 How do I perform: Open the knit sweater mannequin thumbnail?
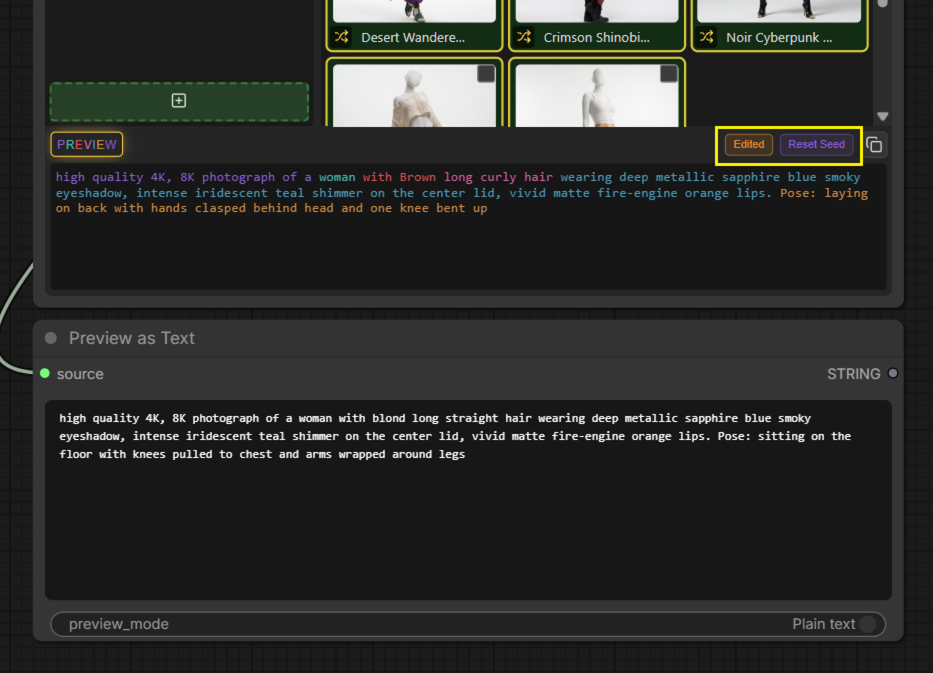[x=414, y=95]
